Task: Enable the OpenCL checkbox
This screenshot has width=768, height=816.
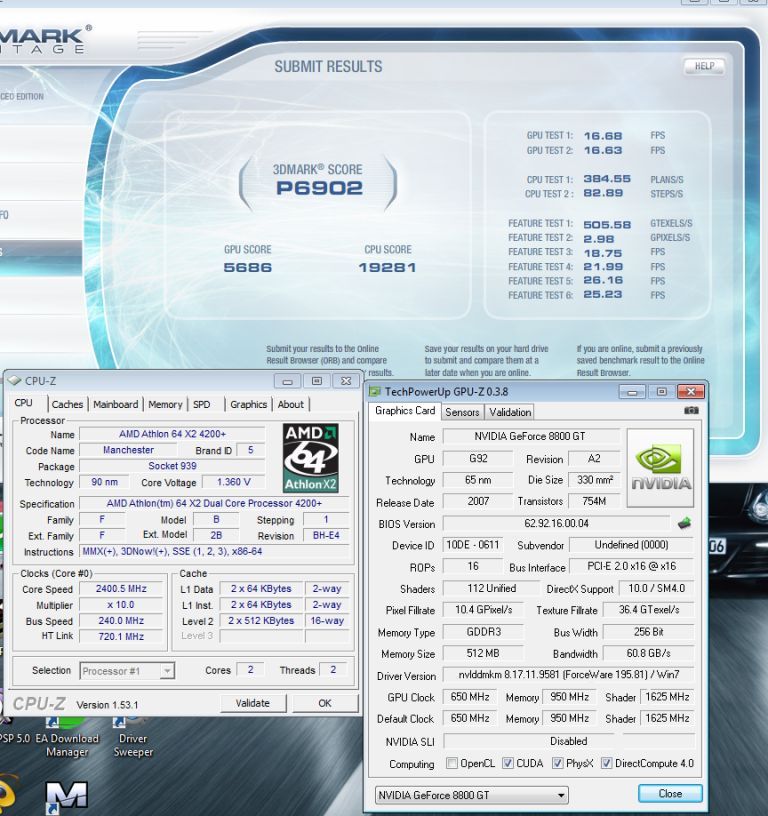Action: [453, 764]
